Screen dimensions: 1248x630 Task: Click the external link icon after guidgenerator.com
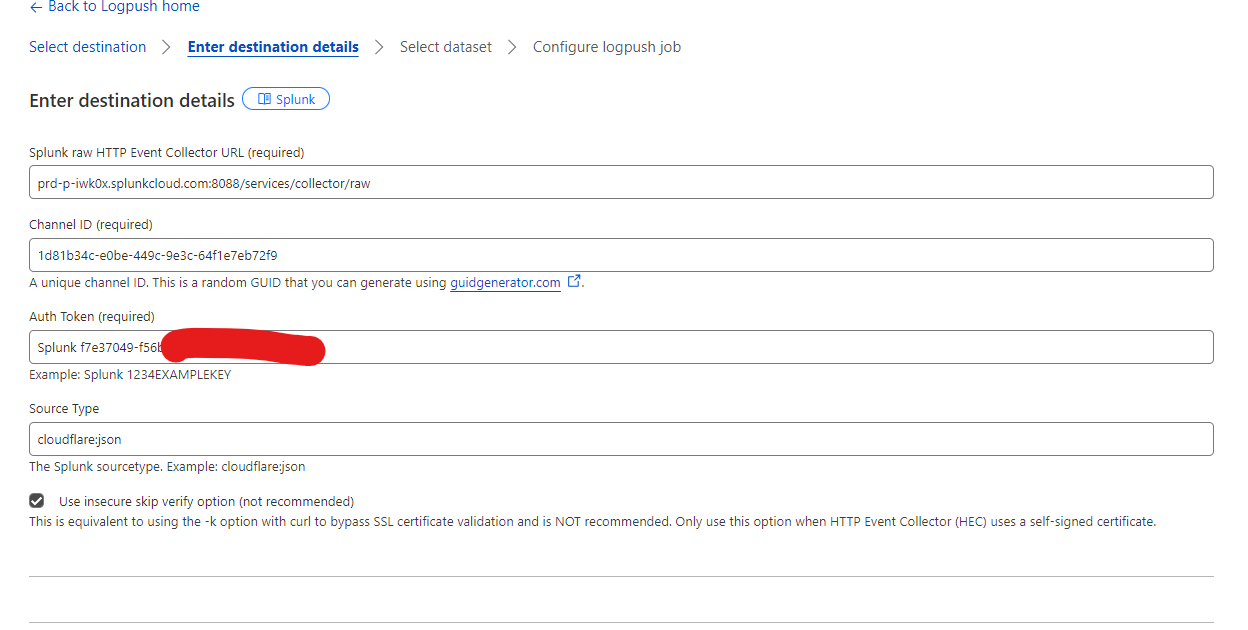[x=574, y=282]
